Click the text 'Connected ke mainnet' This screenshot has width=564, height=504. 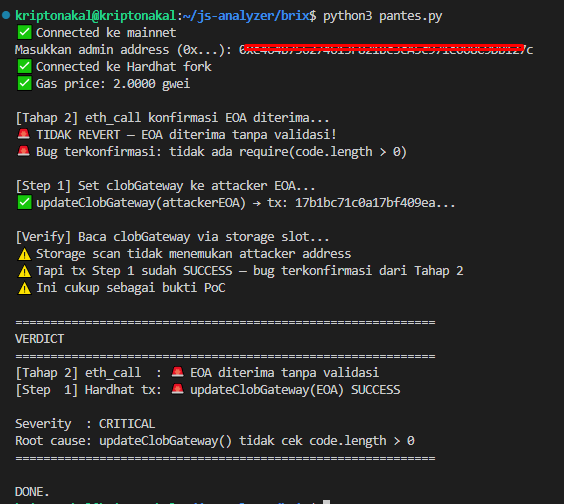106,32
